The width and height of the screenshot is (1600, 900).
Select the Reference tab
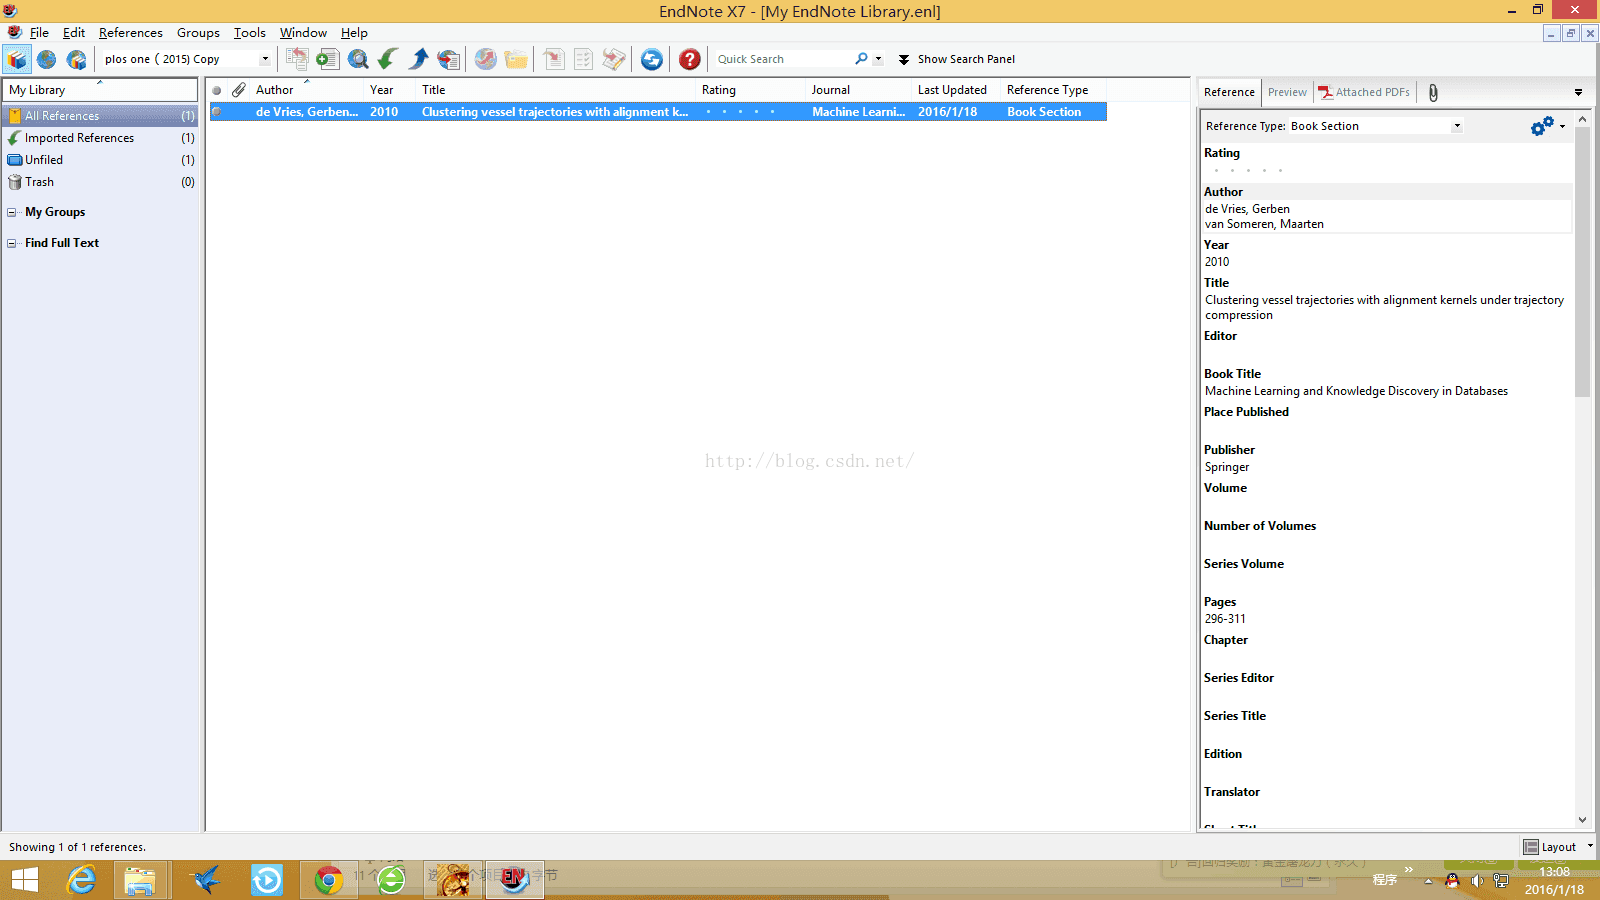coord(1229,92)
